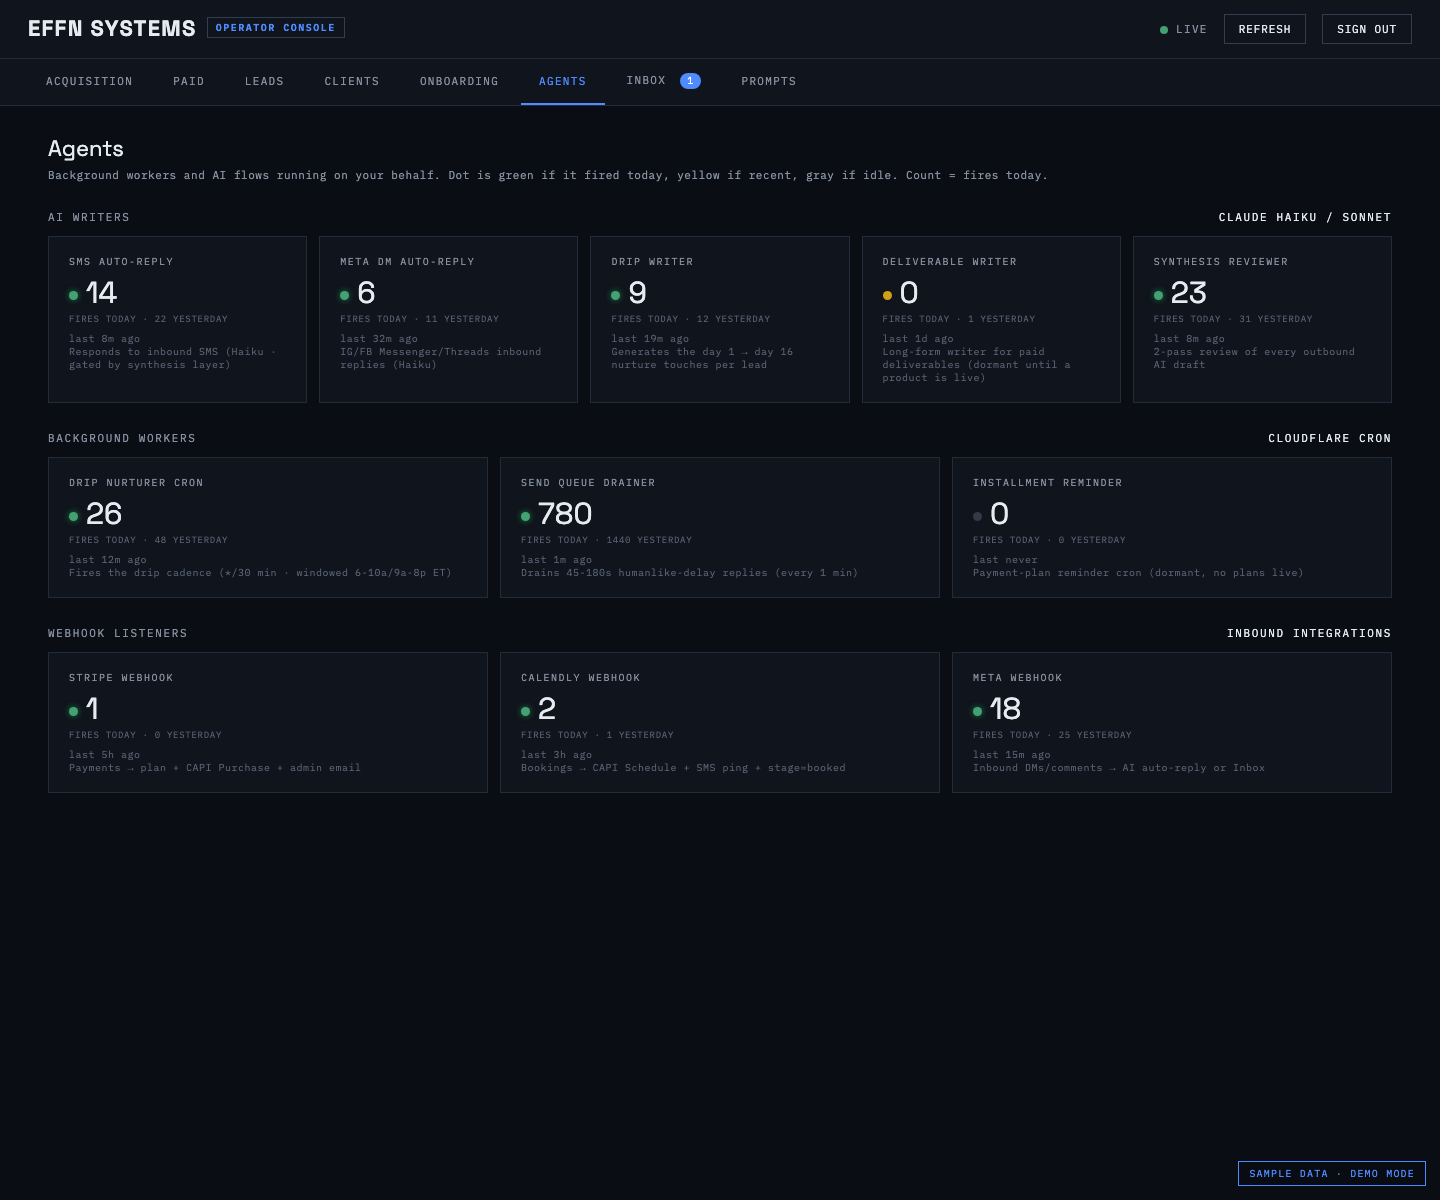Click the Operator Console badge
The height and width of the screenshot is (1200, 1440).
276,28
